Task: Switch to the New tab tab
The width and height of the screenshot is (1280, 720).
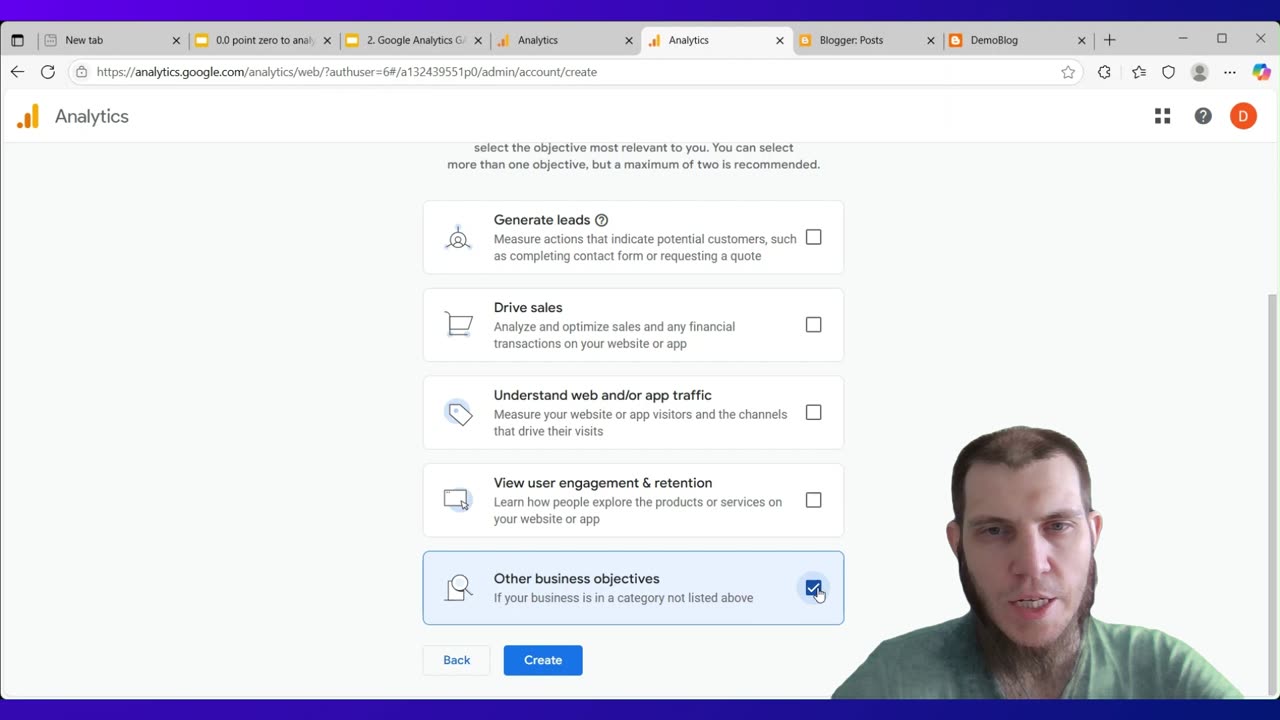Action: tap(112, 40)
